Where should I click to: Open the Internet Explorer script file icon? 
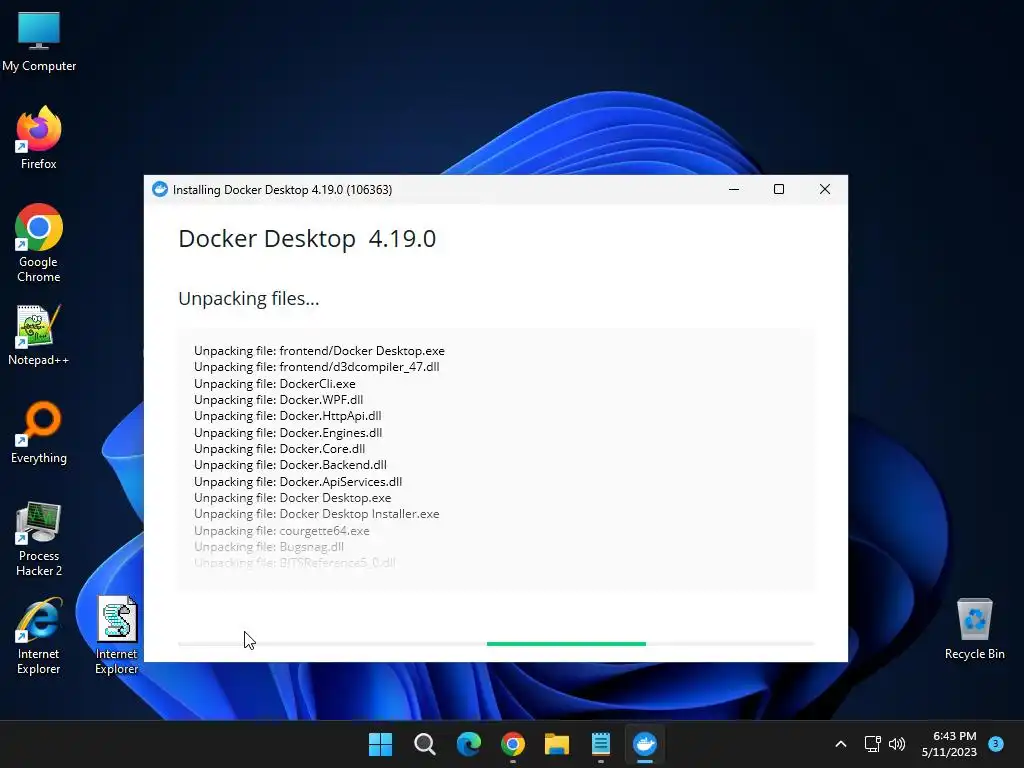click(117, 636)
